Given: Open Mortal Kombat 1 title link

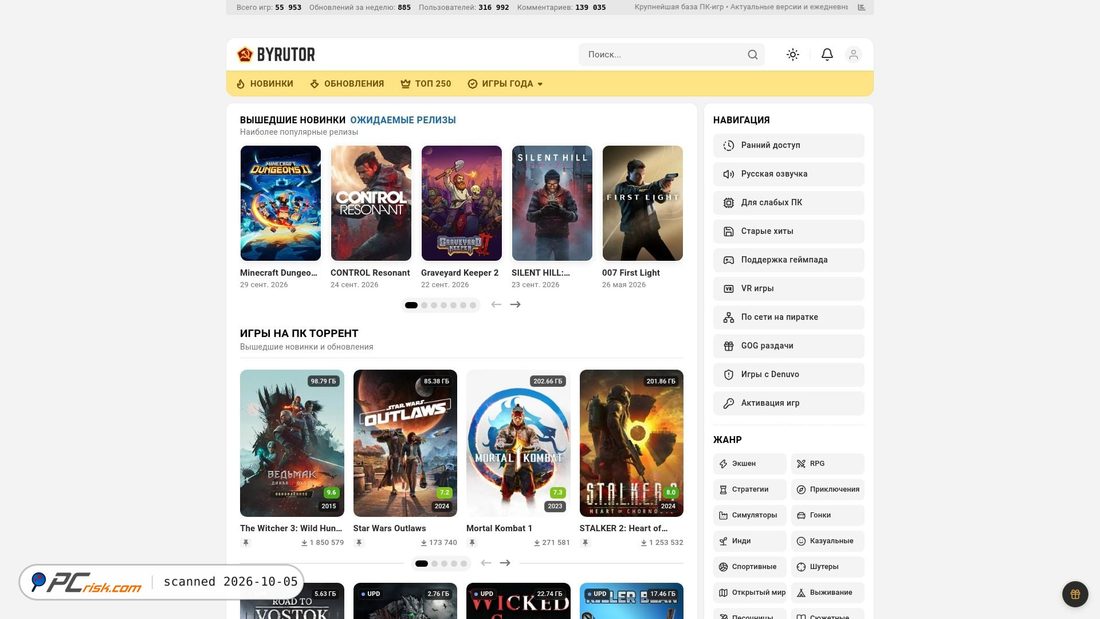Looking at the screenshot, I should pos(499,528).
